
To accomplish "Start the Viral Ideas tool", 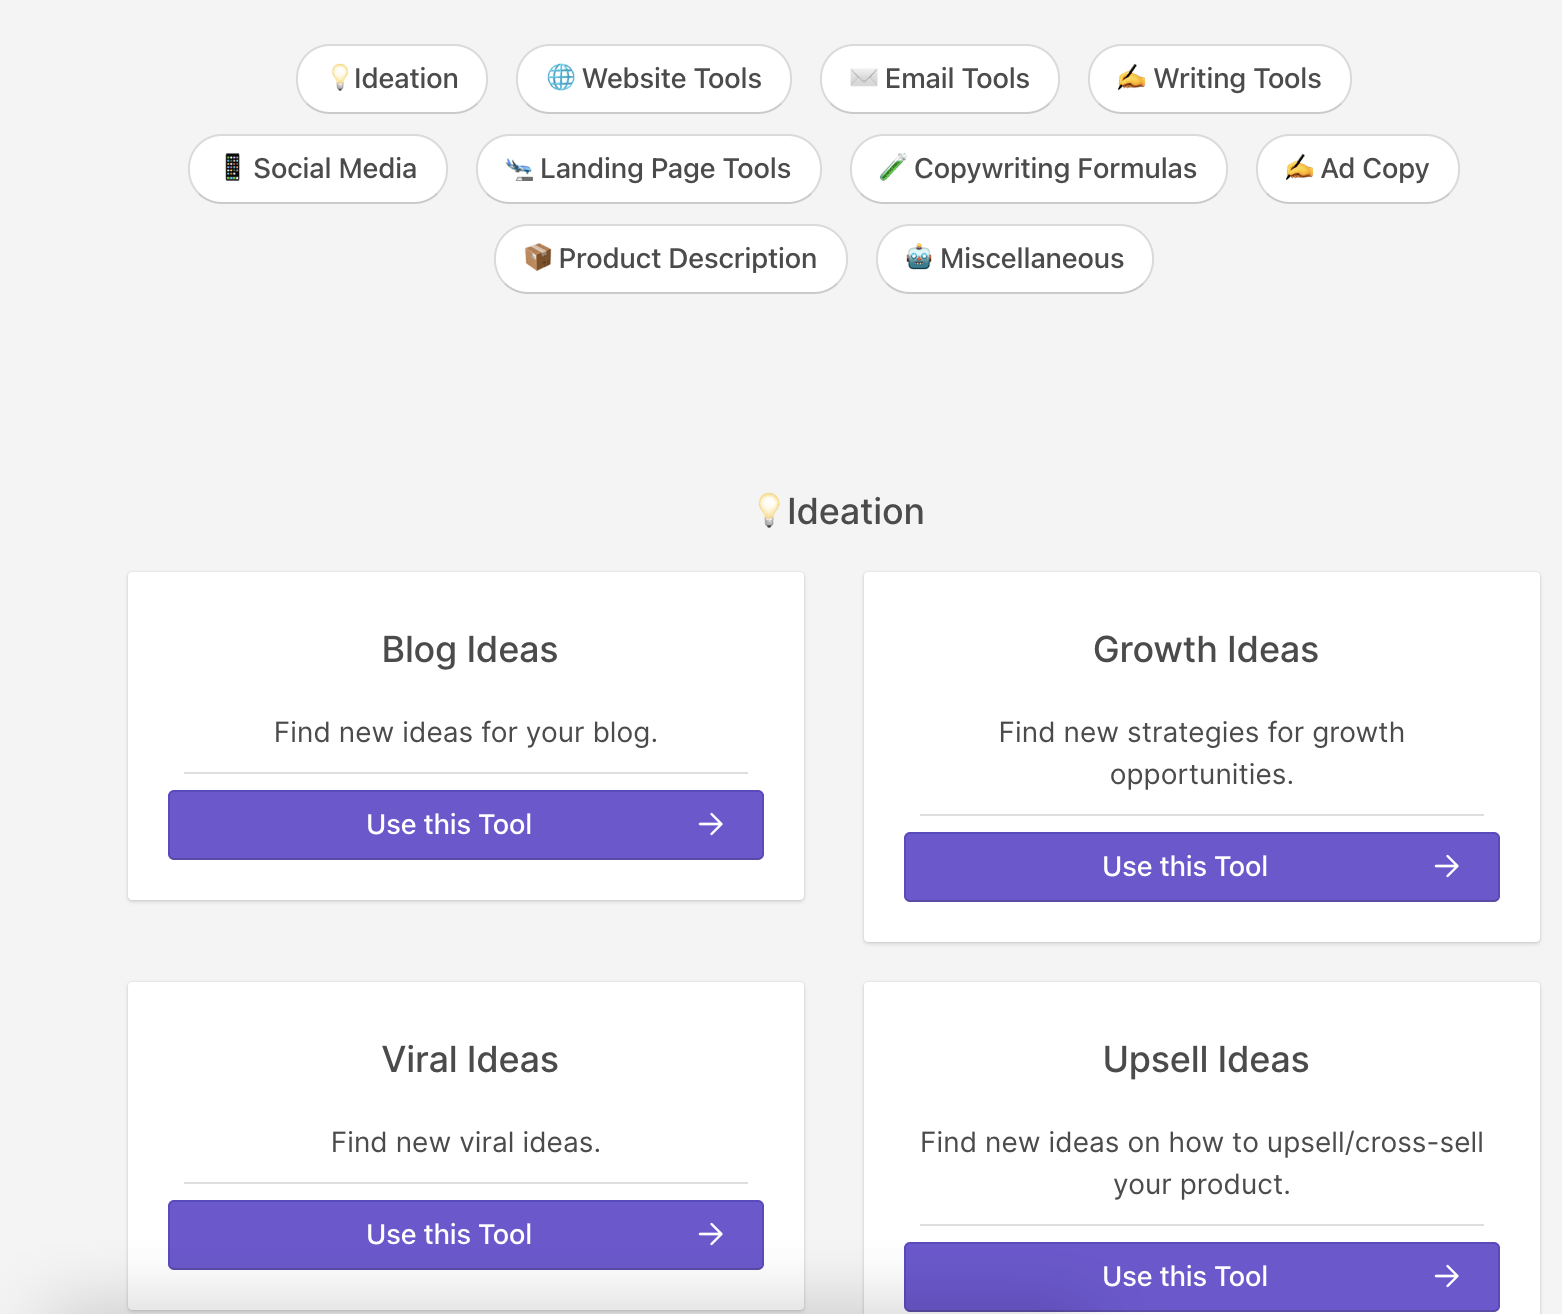I will tap(465, 1235).
